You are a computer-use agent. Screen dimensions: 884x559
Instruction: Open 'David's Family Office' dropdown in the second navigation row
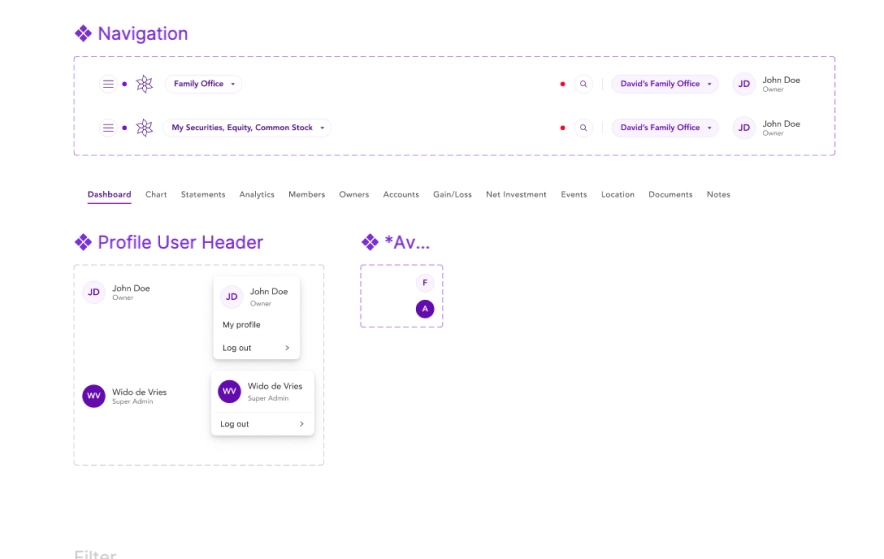665,128
